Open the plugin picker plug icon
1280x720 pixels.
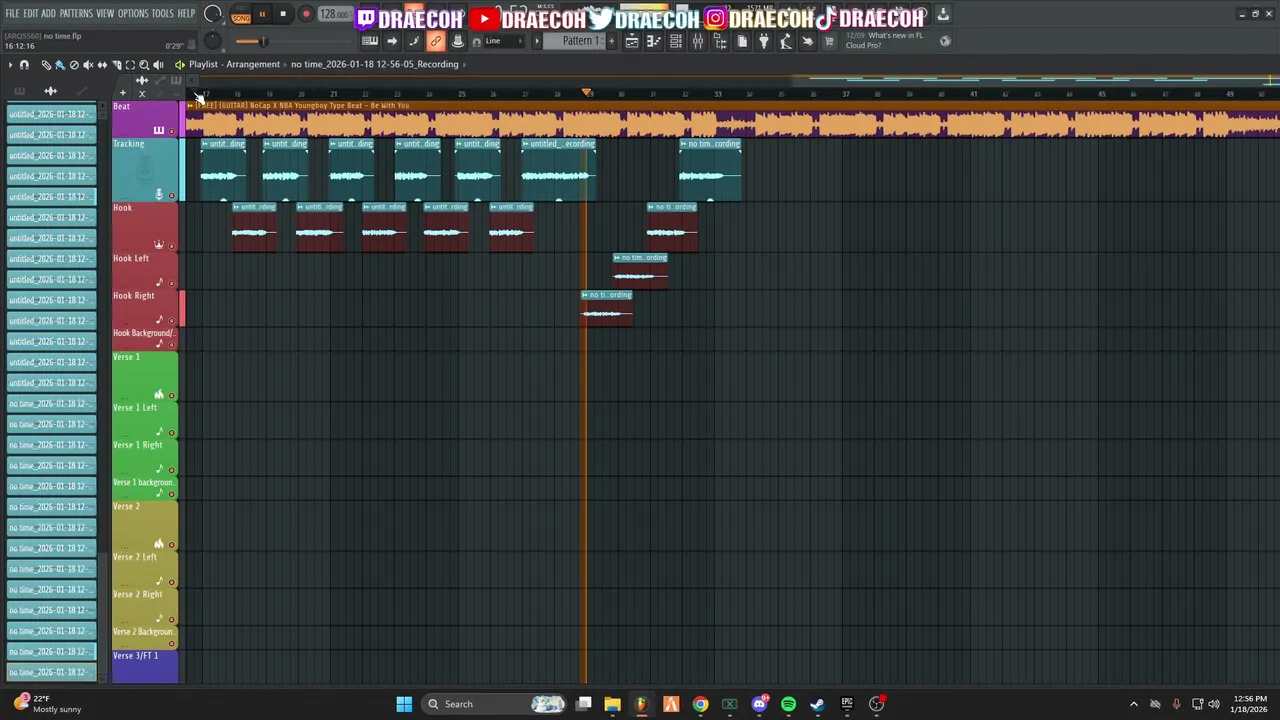764,41
